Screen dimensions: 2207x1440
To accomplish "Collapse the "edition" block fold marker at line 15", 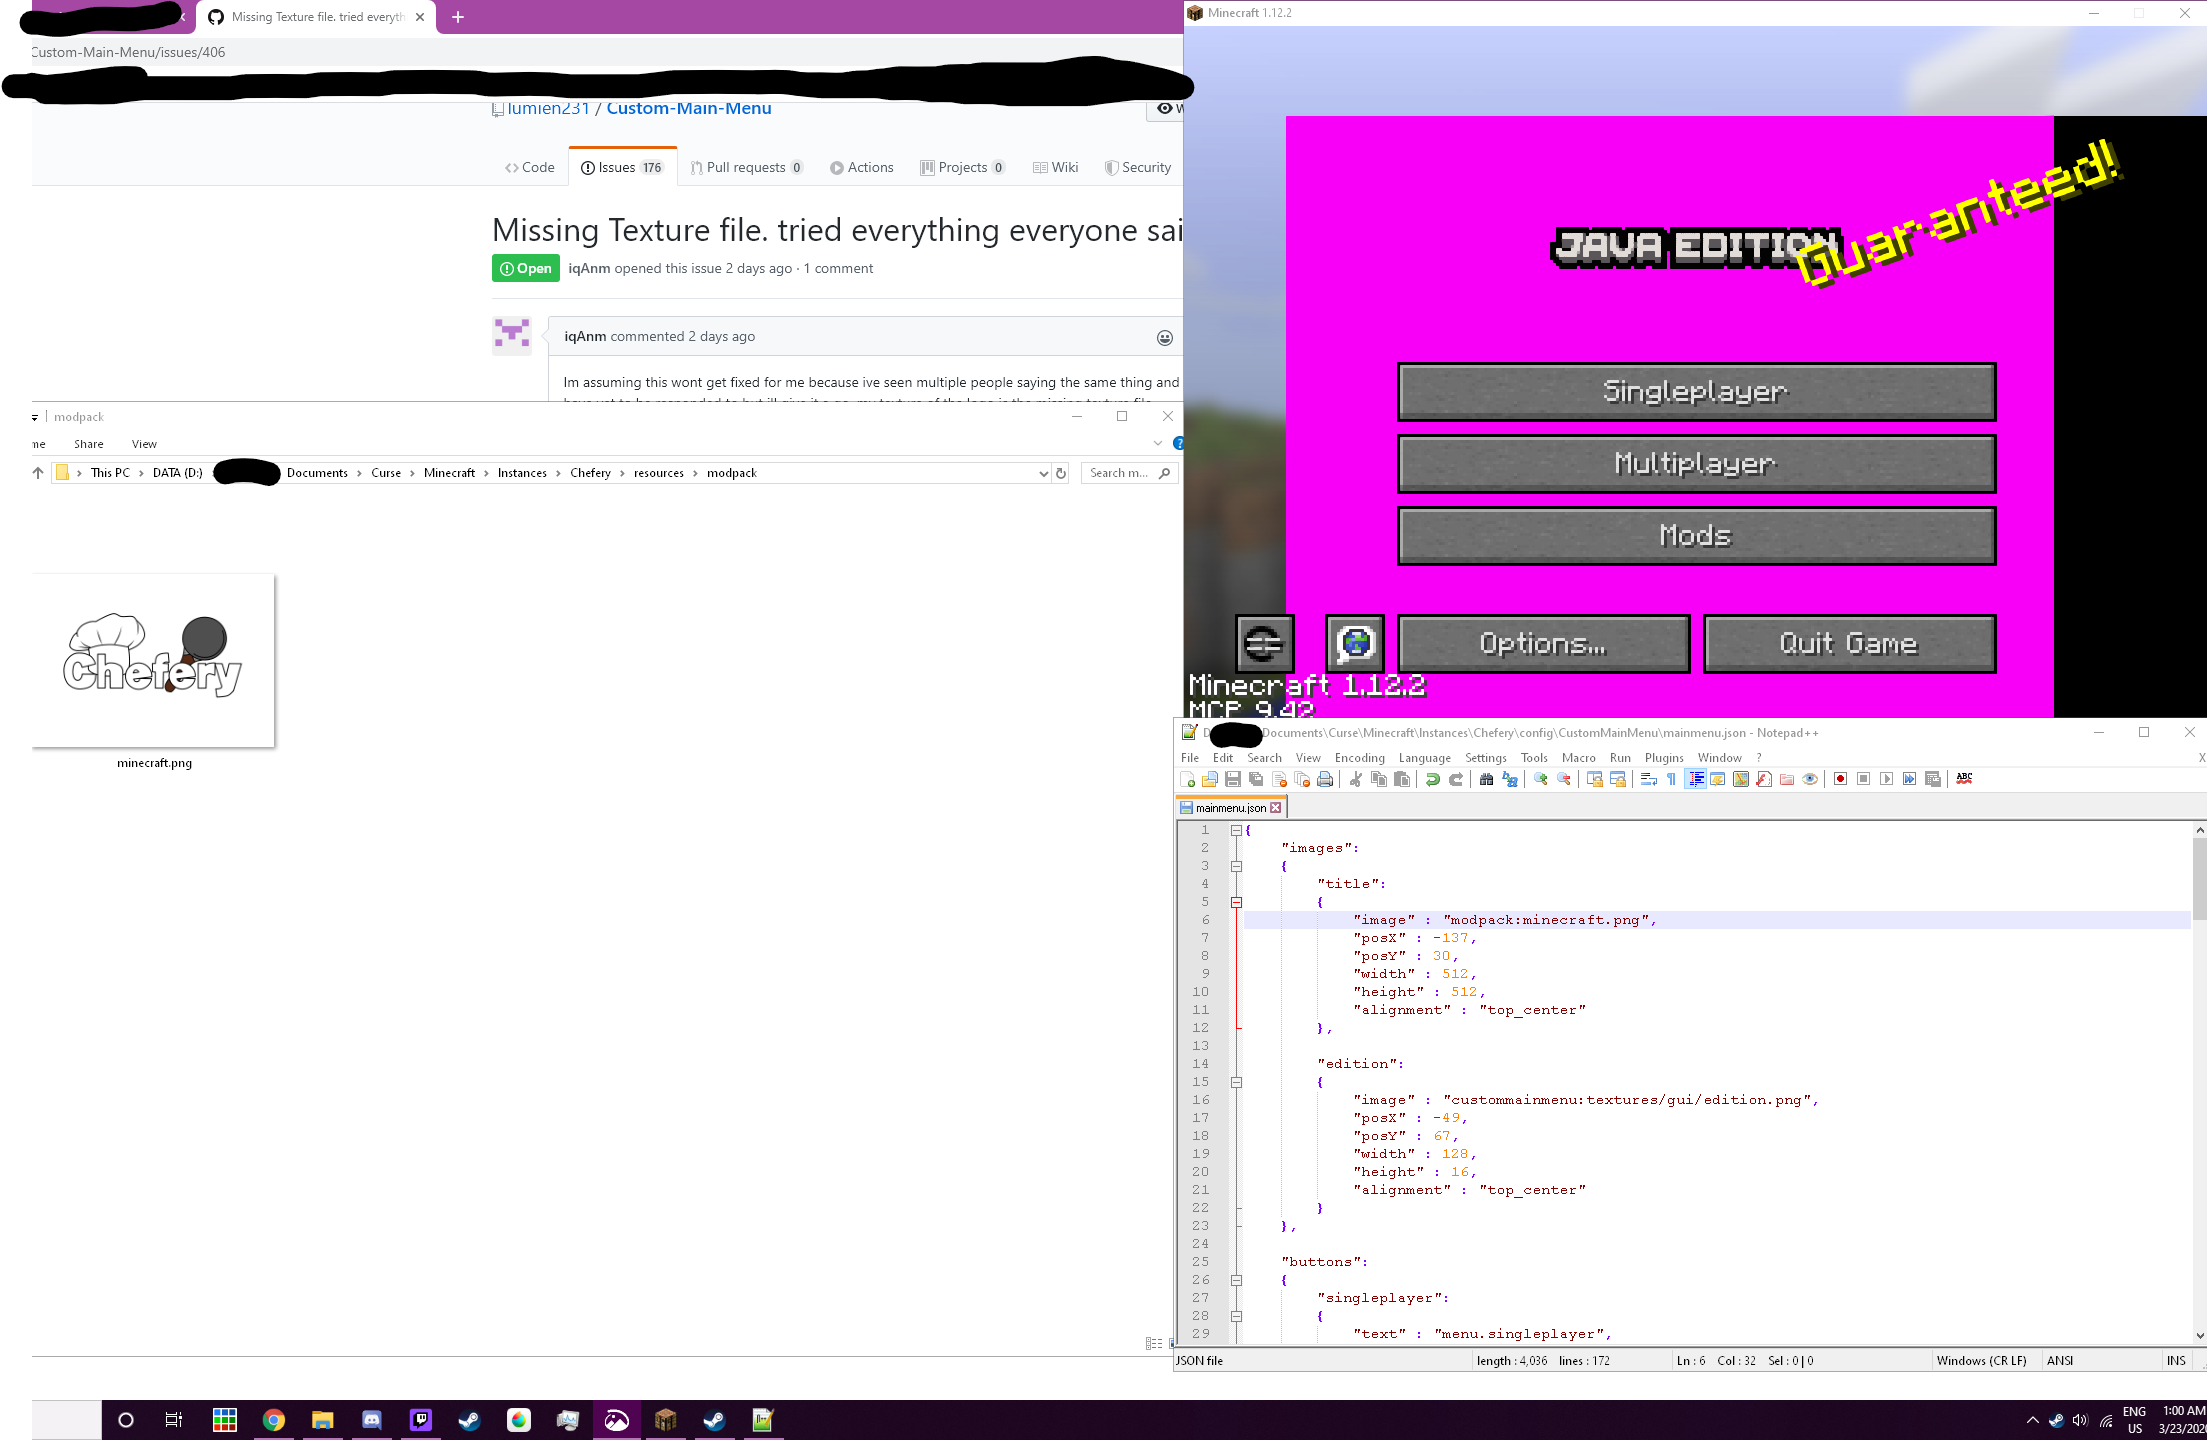I will (1236, 1082).
